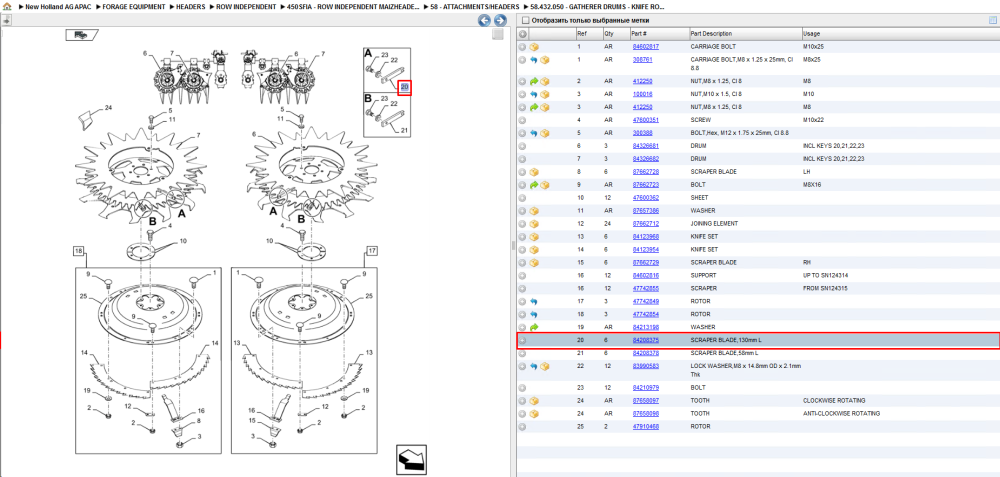This screenshot has height=477, width=1000.
Task: Click the blue arrow icon for part 47742849
Action: pos(534,302)
